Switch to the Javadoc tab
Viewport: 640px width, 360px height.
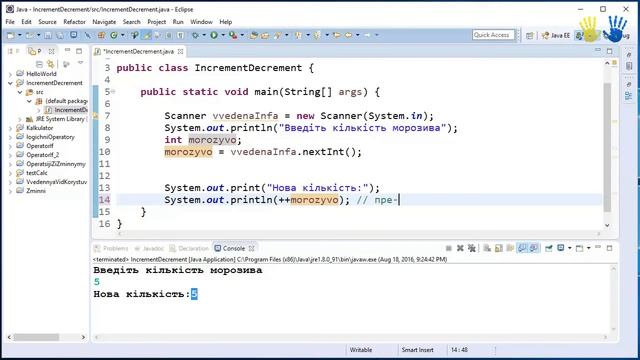(149, 248)
